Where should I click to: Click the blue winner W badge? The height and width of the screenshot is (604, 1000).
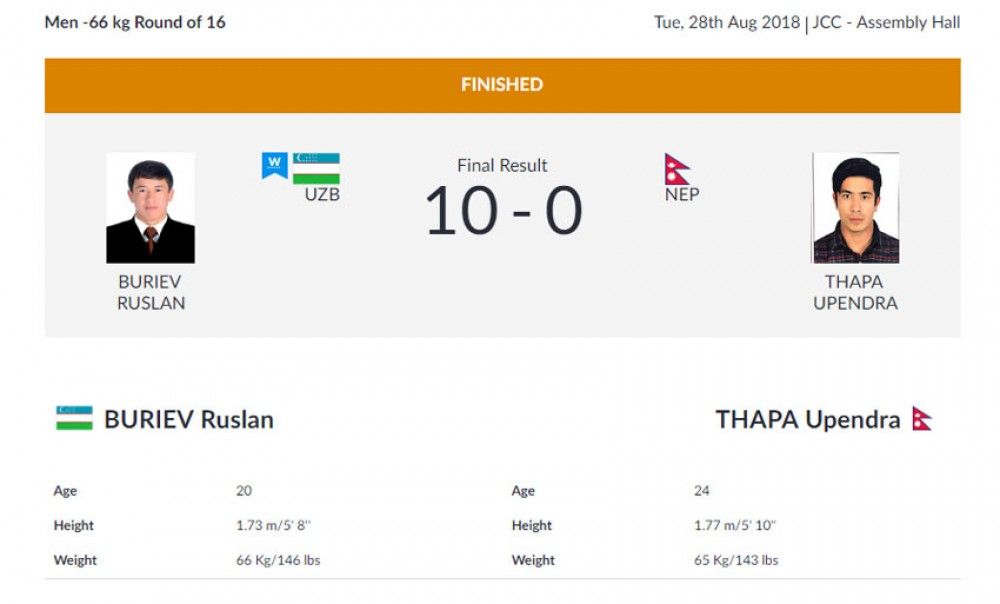[x=274, y=165]
